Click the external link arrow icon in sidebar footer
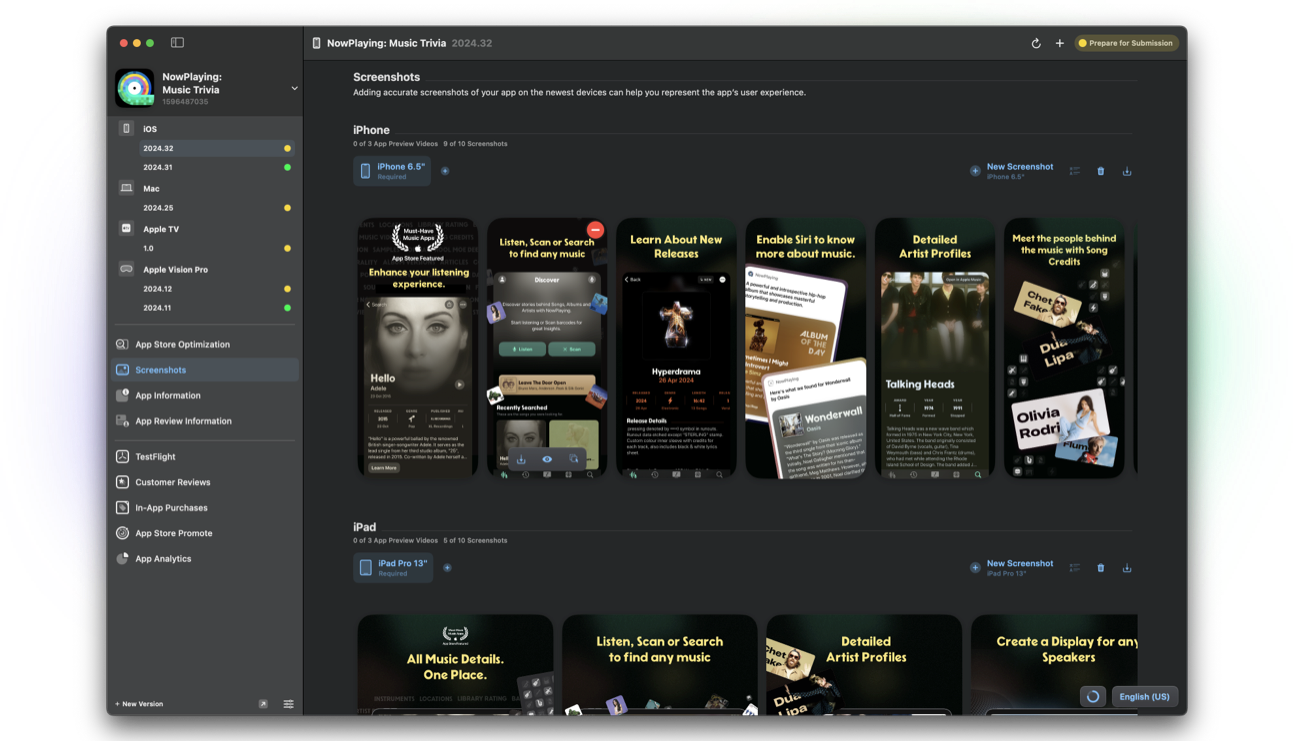Screen dimensions: 1293x741 click(x=263, y=704)
